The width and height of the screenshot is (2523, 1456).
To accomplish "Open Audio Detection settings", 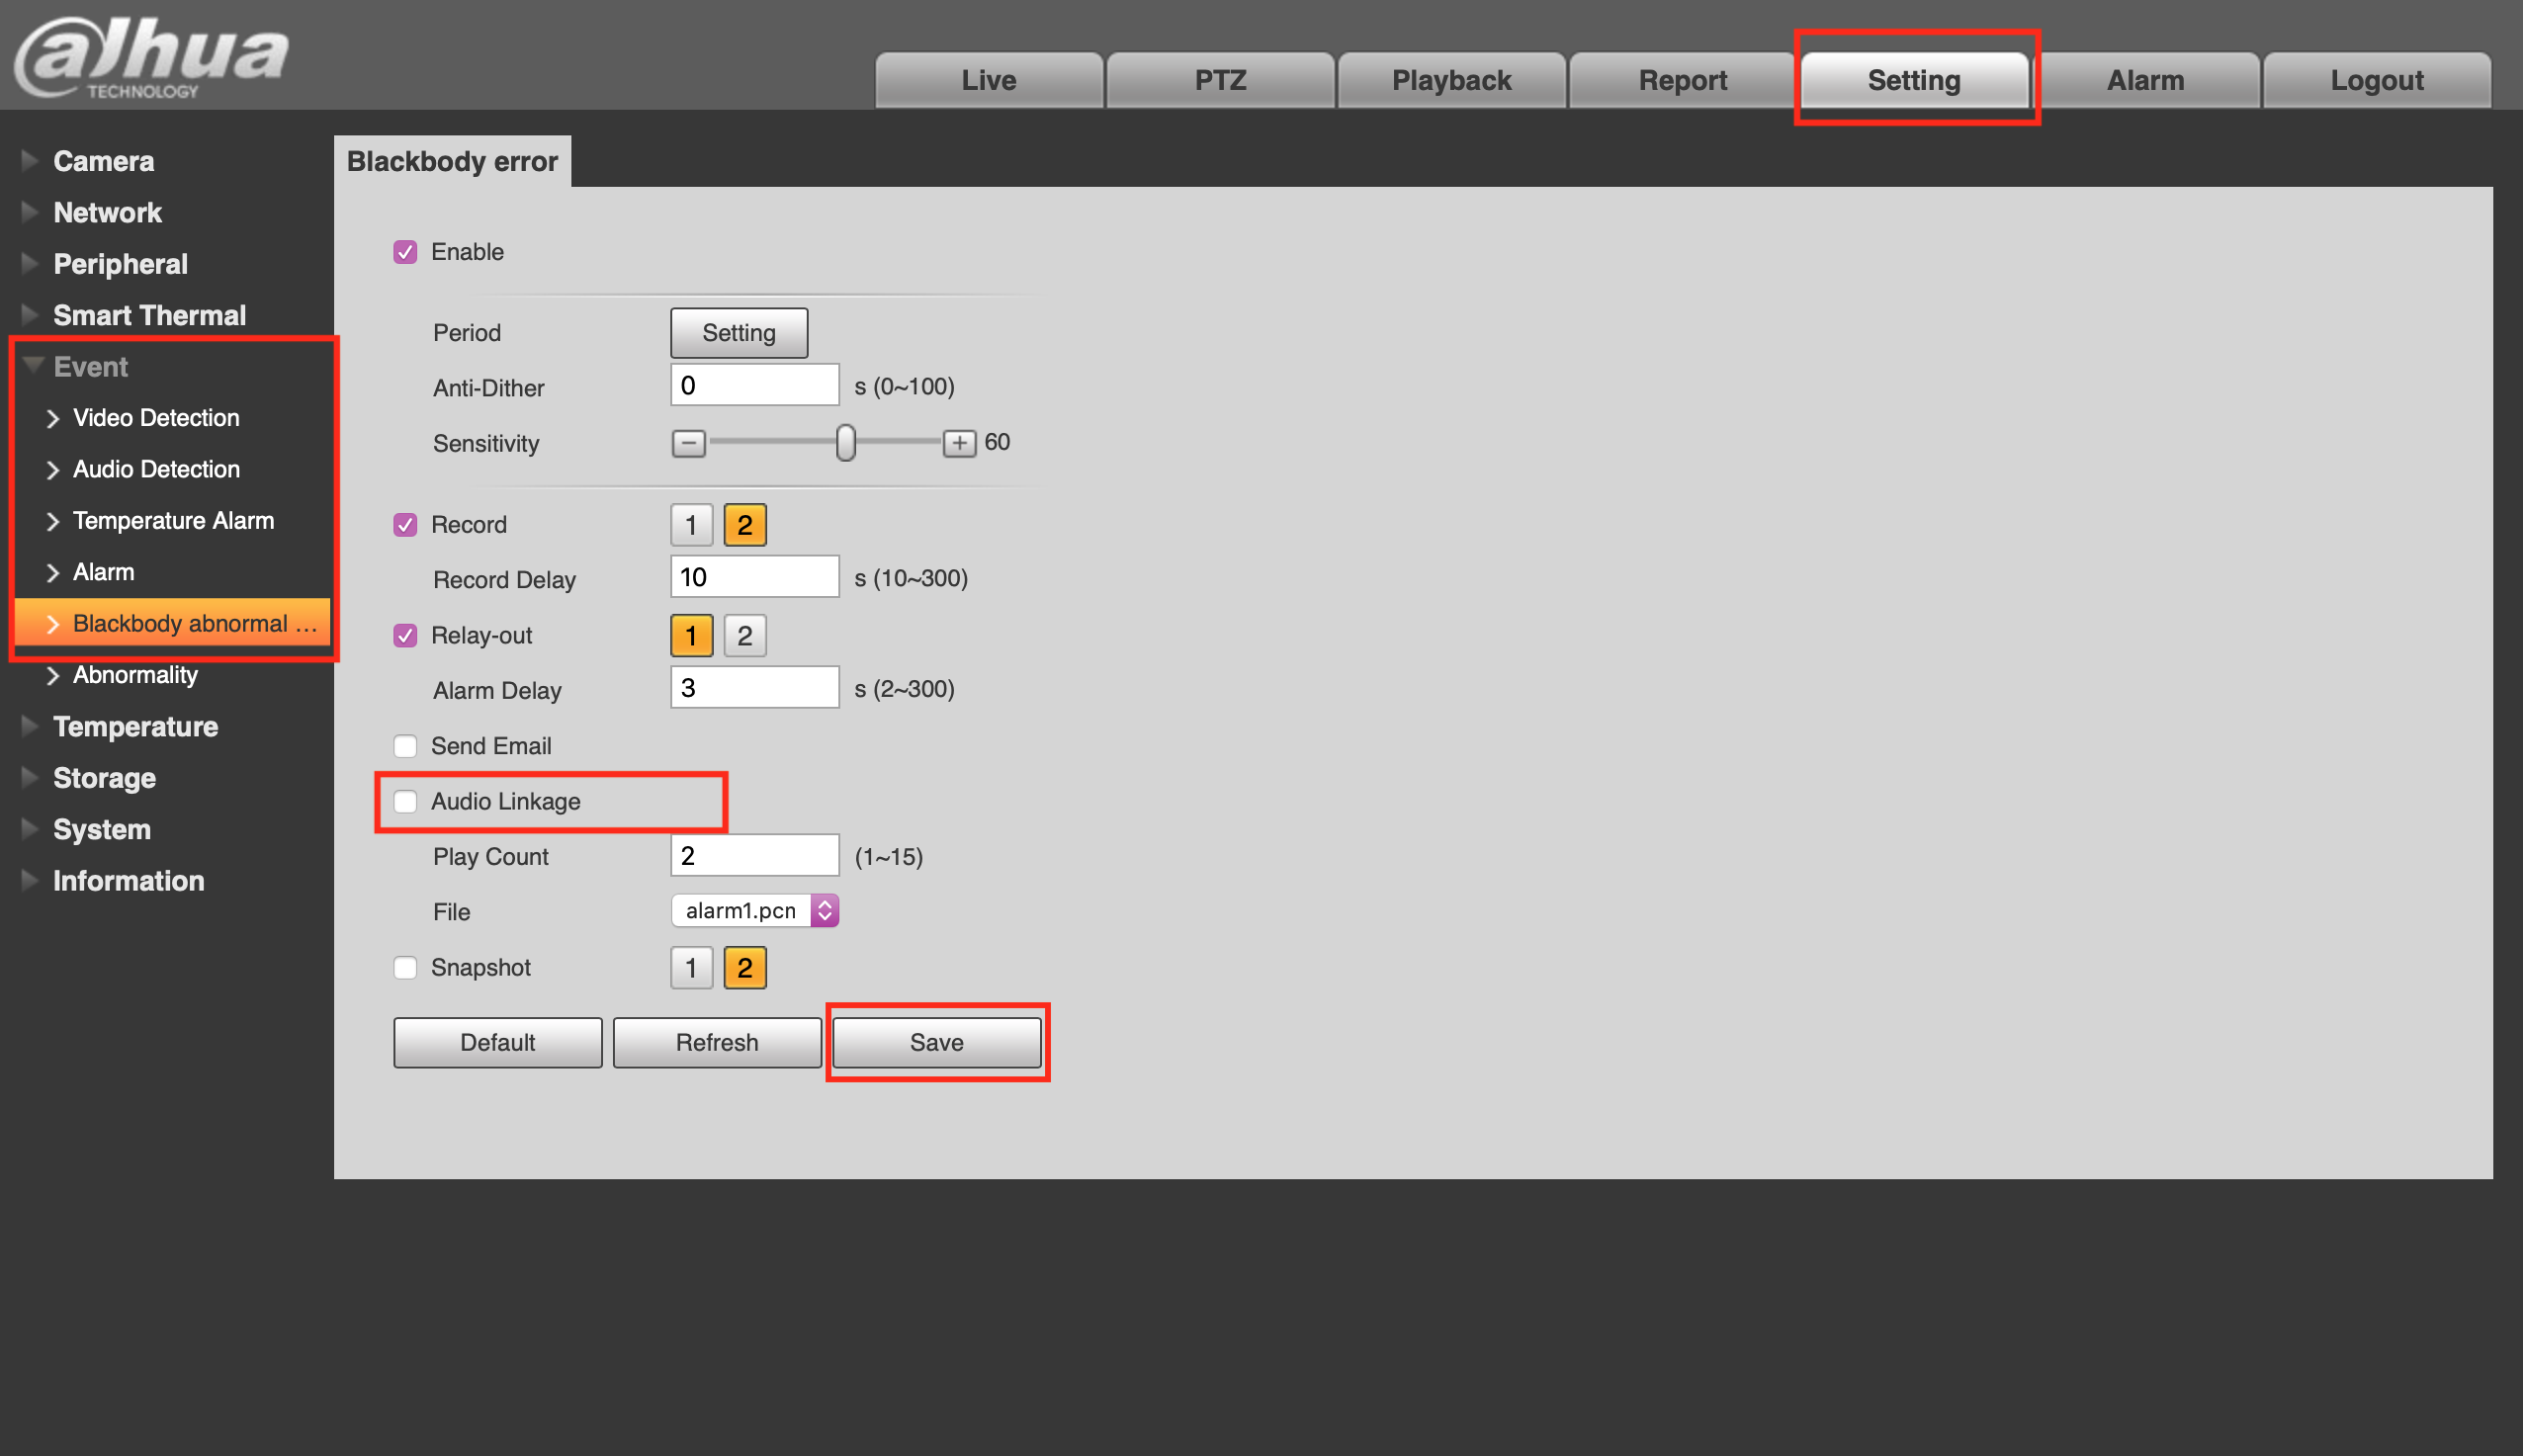I will [156, 470].
